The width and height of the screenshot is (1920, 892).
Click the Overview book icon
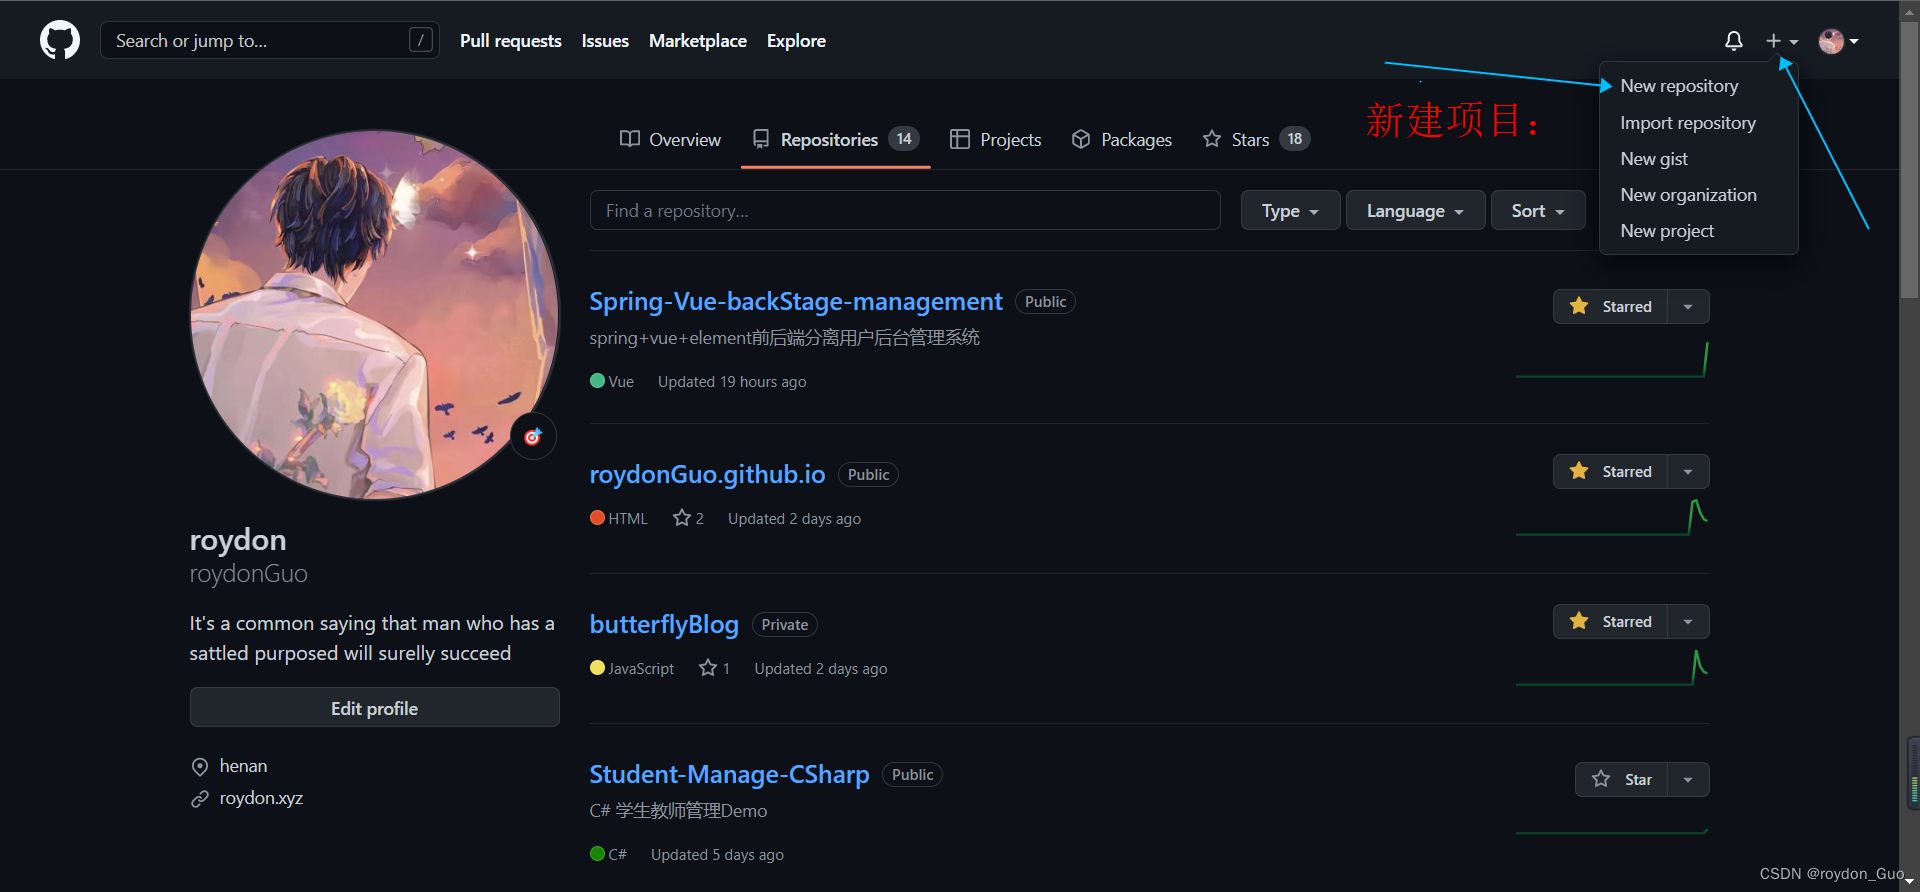(x=630, y=139)
